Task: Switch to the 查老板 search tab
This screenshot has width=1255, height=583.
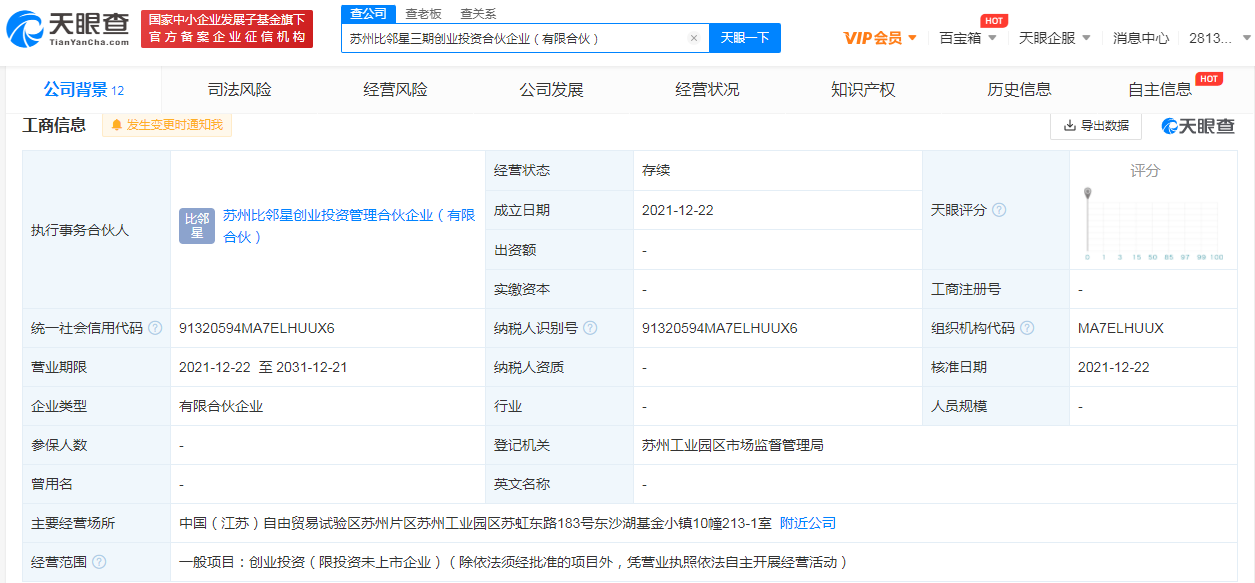Action: point(423,14)
